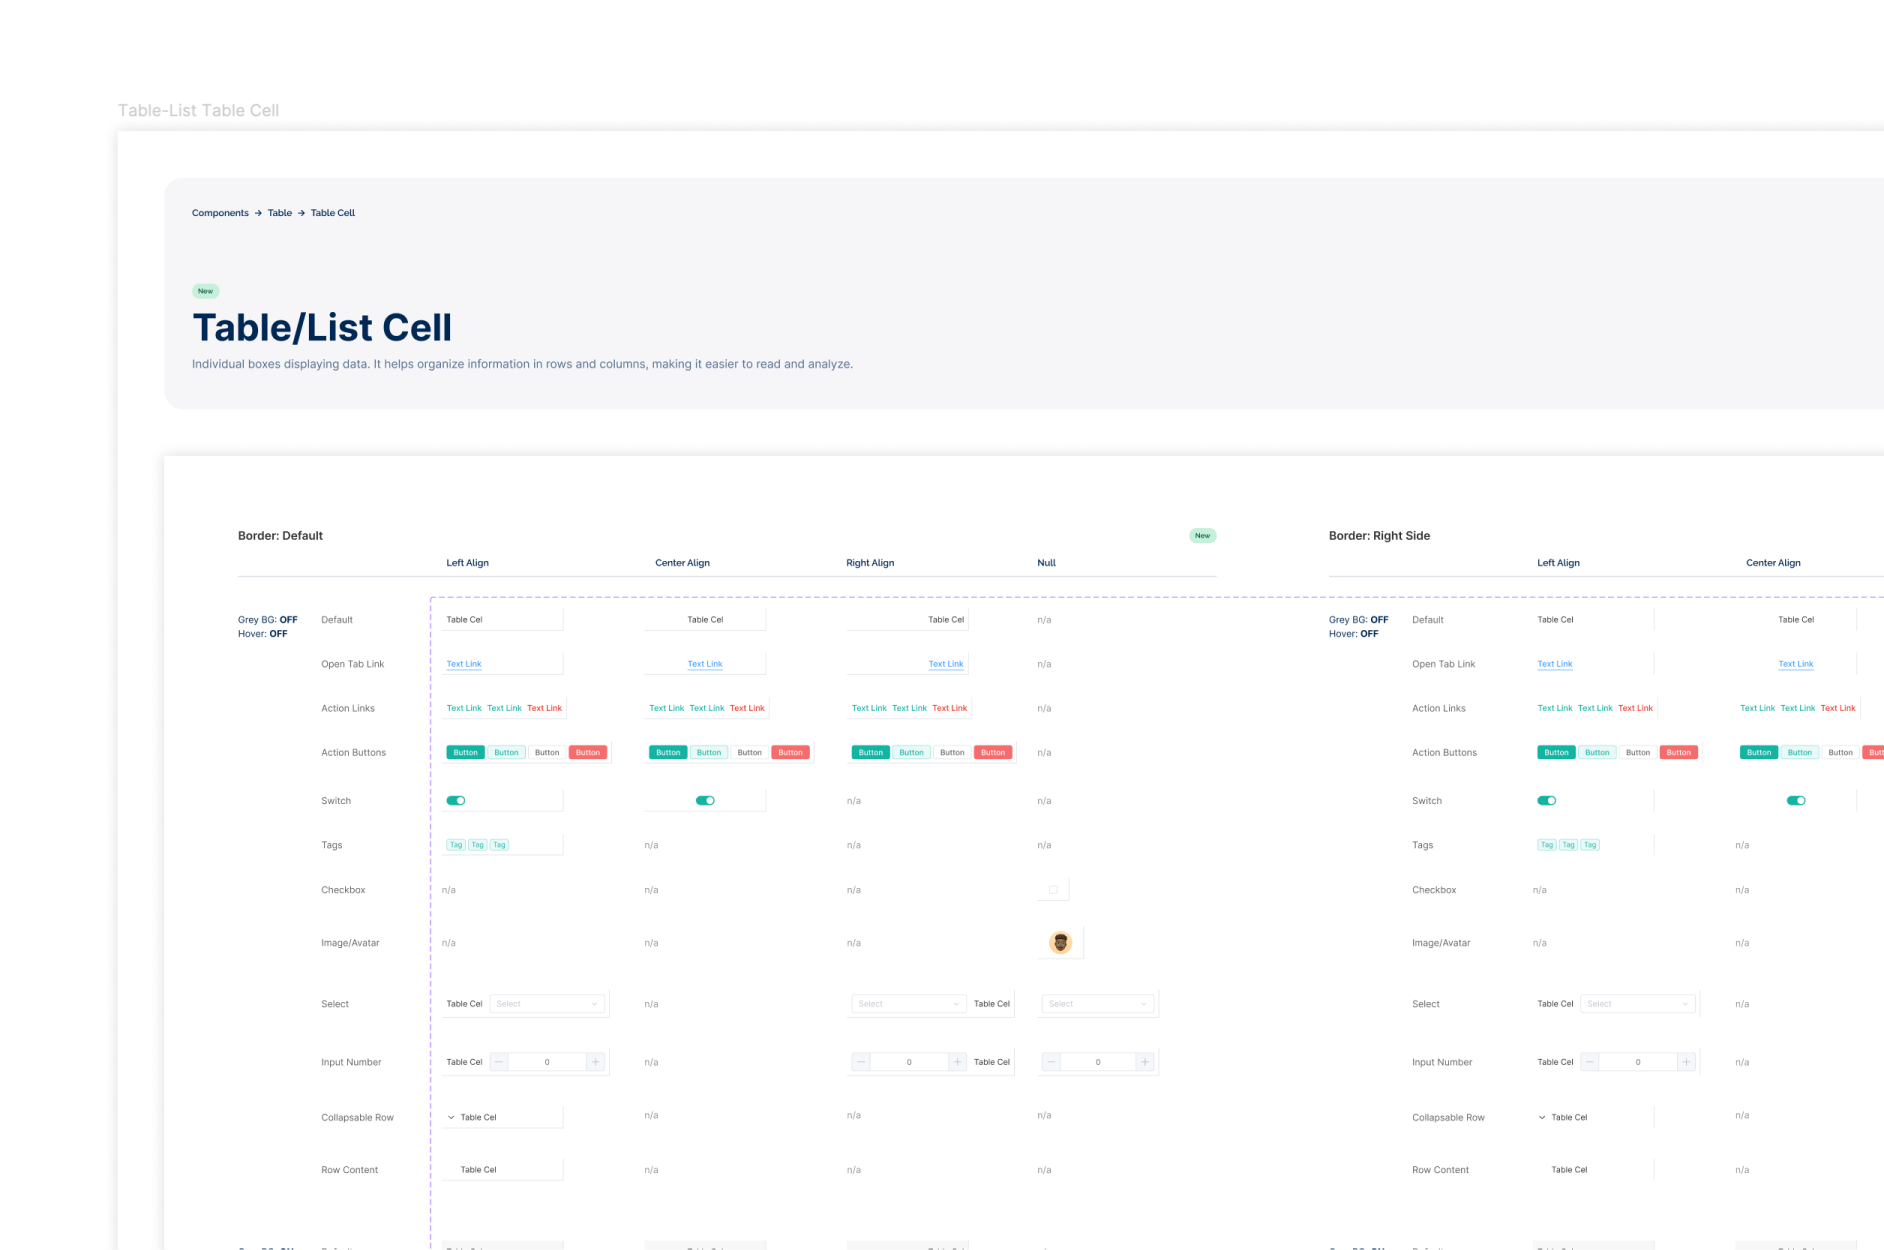
Task: Open blue Text Link in Border: Right Side Left Align
Action: (x=1555, y=664)
